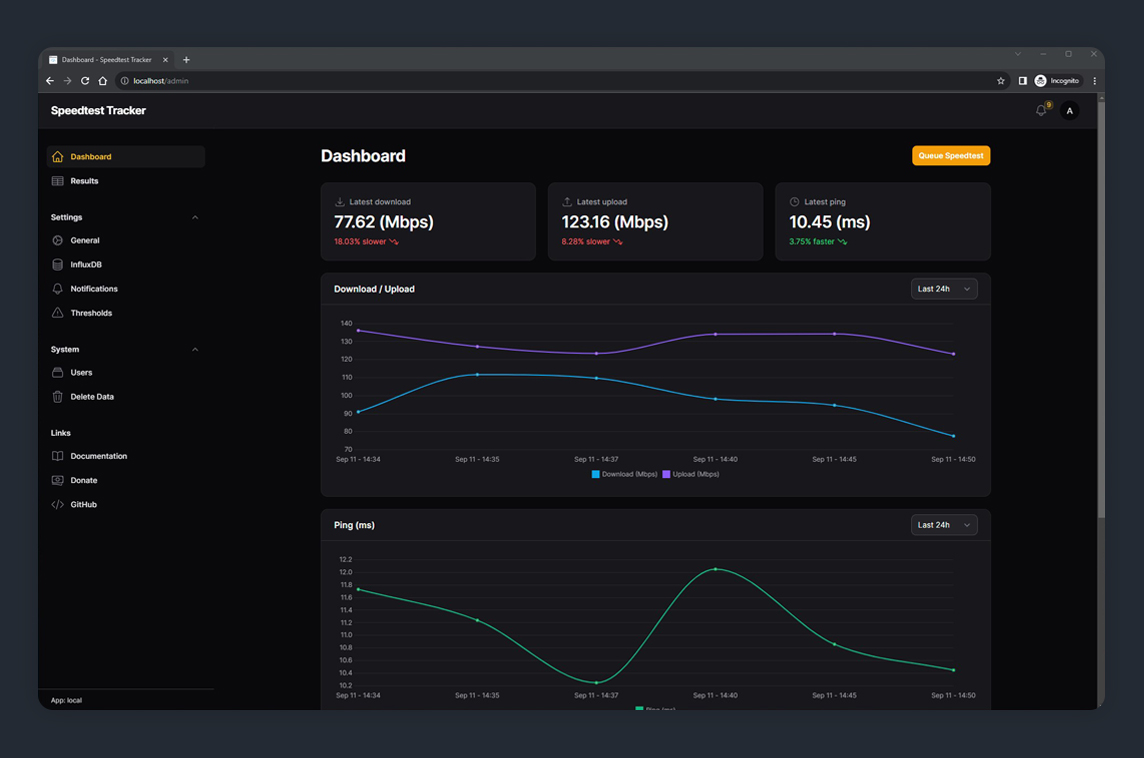Click the Documentation book icon
The height and width of the screenshot is (758, 1144).
58,456
